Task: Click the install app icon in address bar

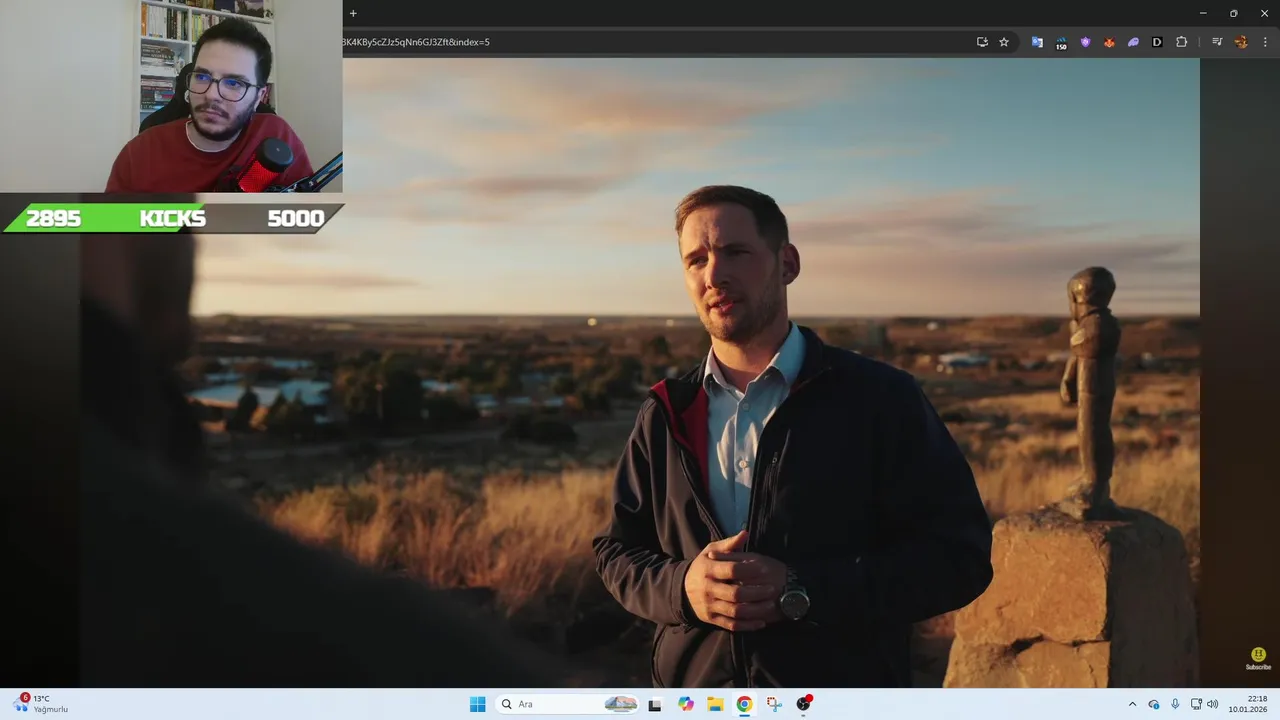Action: pyautogui.click(x=982, y=42)
